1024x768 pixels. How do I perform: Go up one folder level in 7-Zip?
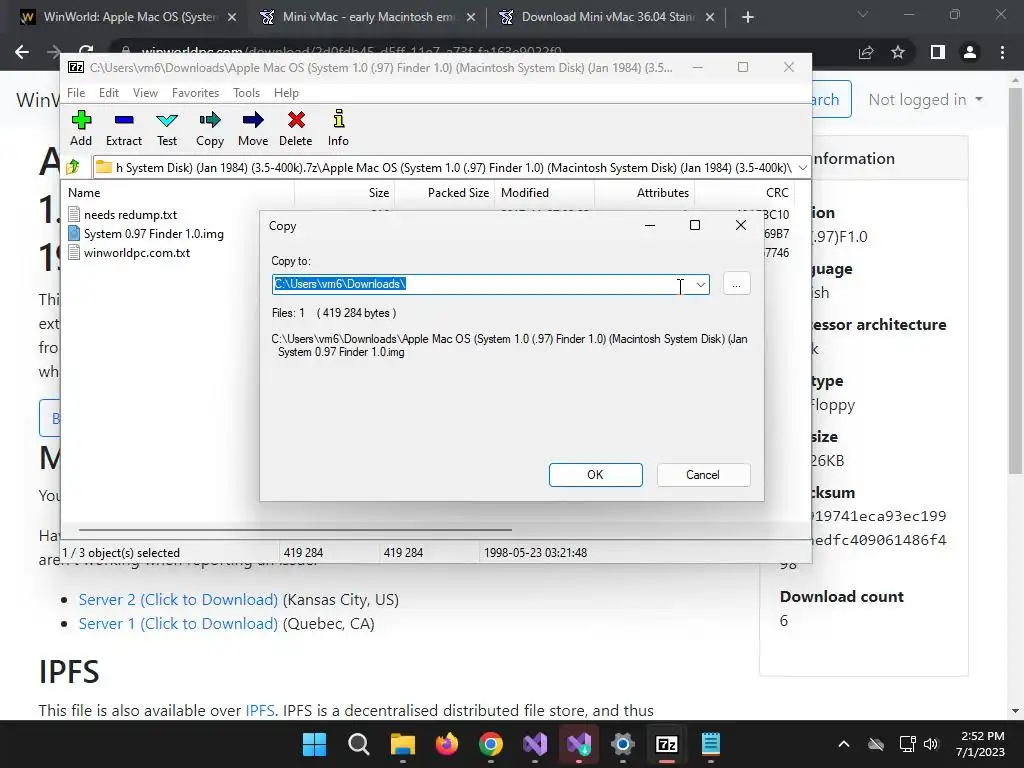click(73, 168)
